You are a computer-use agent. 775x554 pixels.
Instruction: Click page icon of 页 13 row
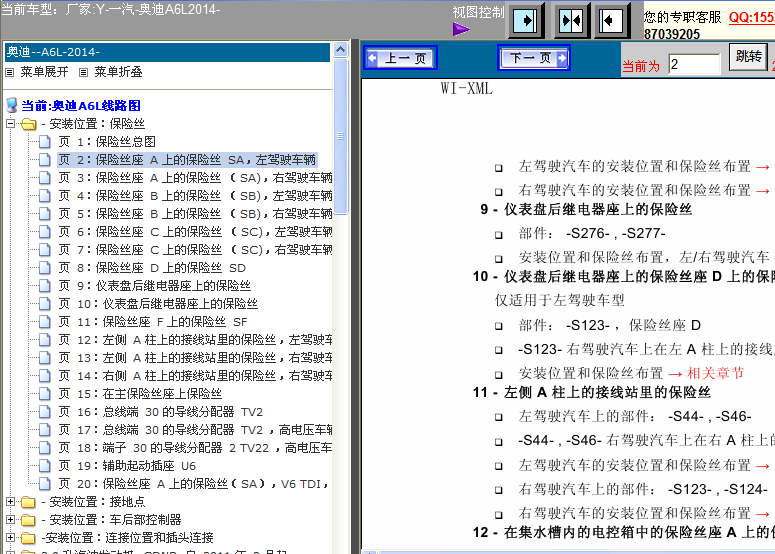point(44,357)
